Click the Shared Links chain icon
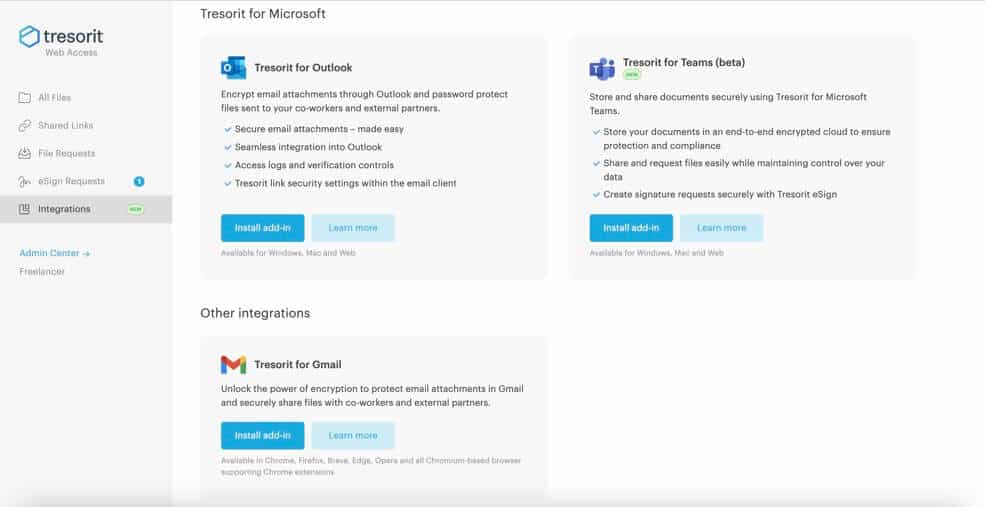Viewport: 985px width, 507px height. (24, 126)
